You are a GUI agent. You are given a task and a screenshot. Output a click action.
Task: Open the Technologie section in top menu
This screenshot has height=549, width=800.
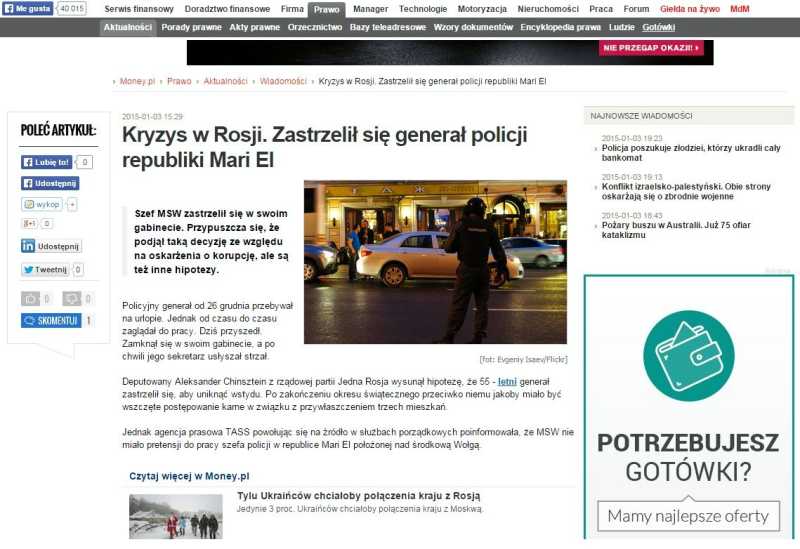[423, 8]
